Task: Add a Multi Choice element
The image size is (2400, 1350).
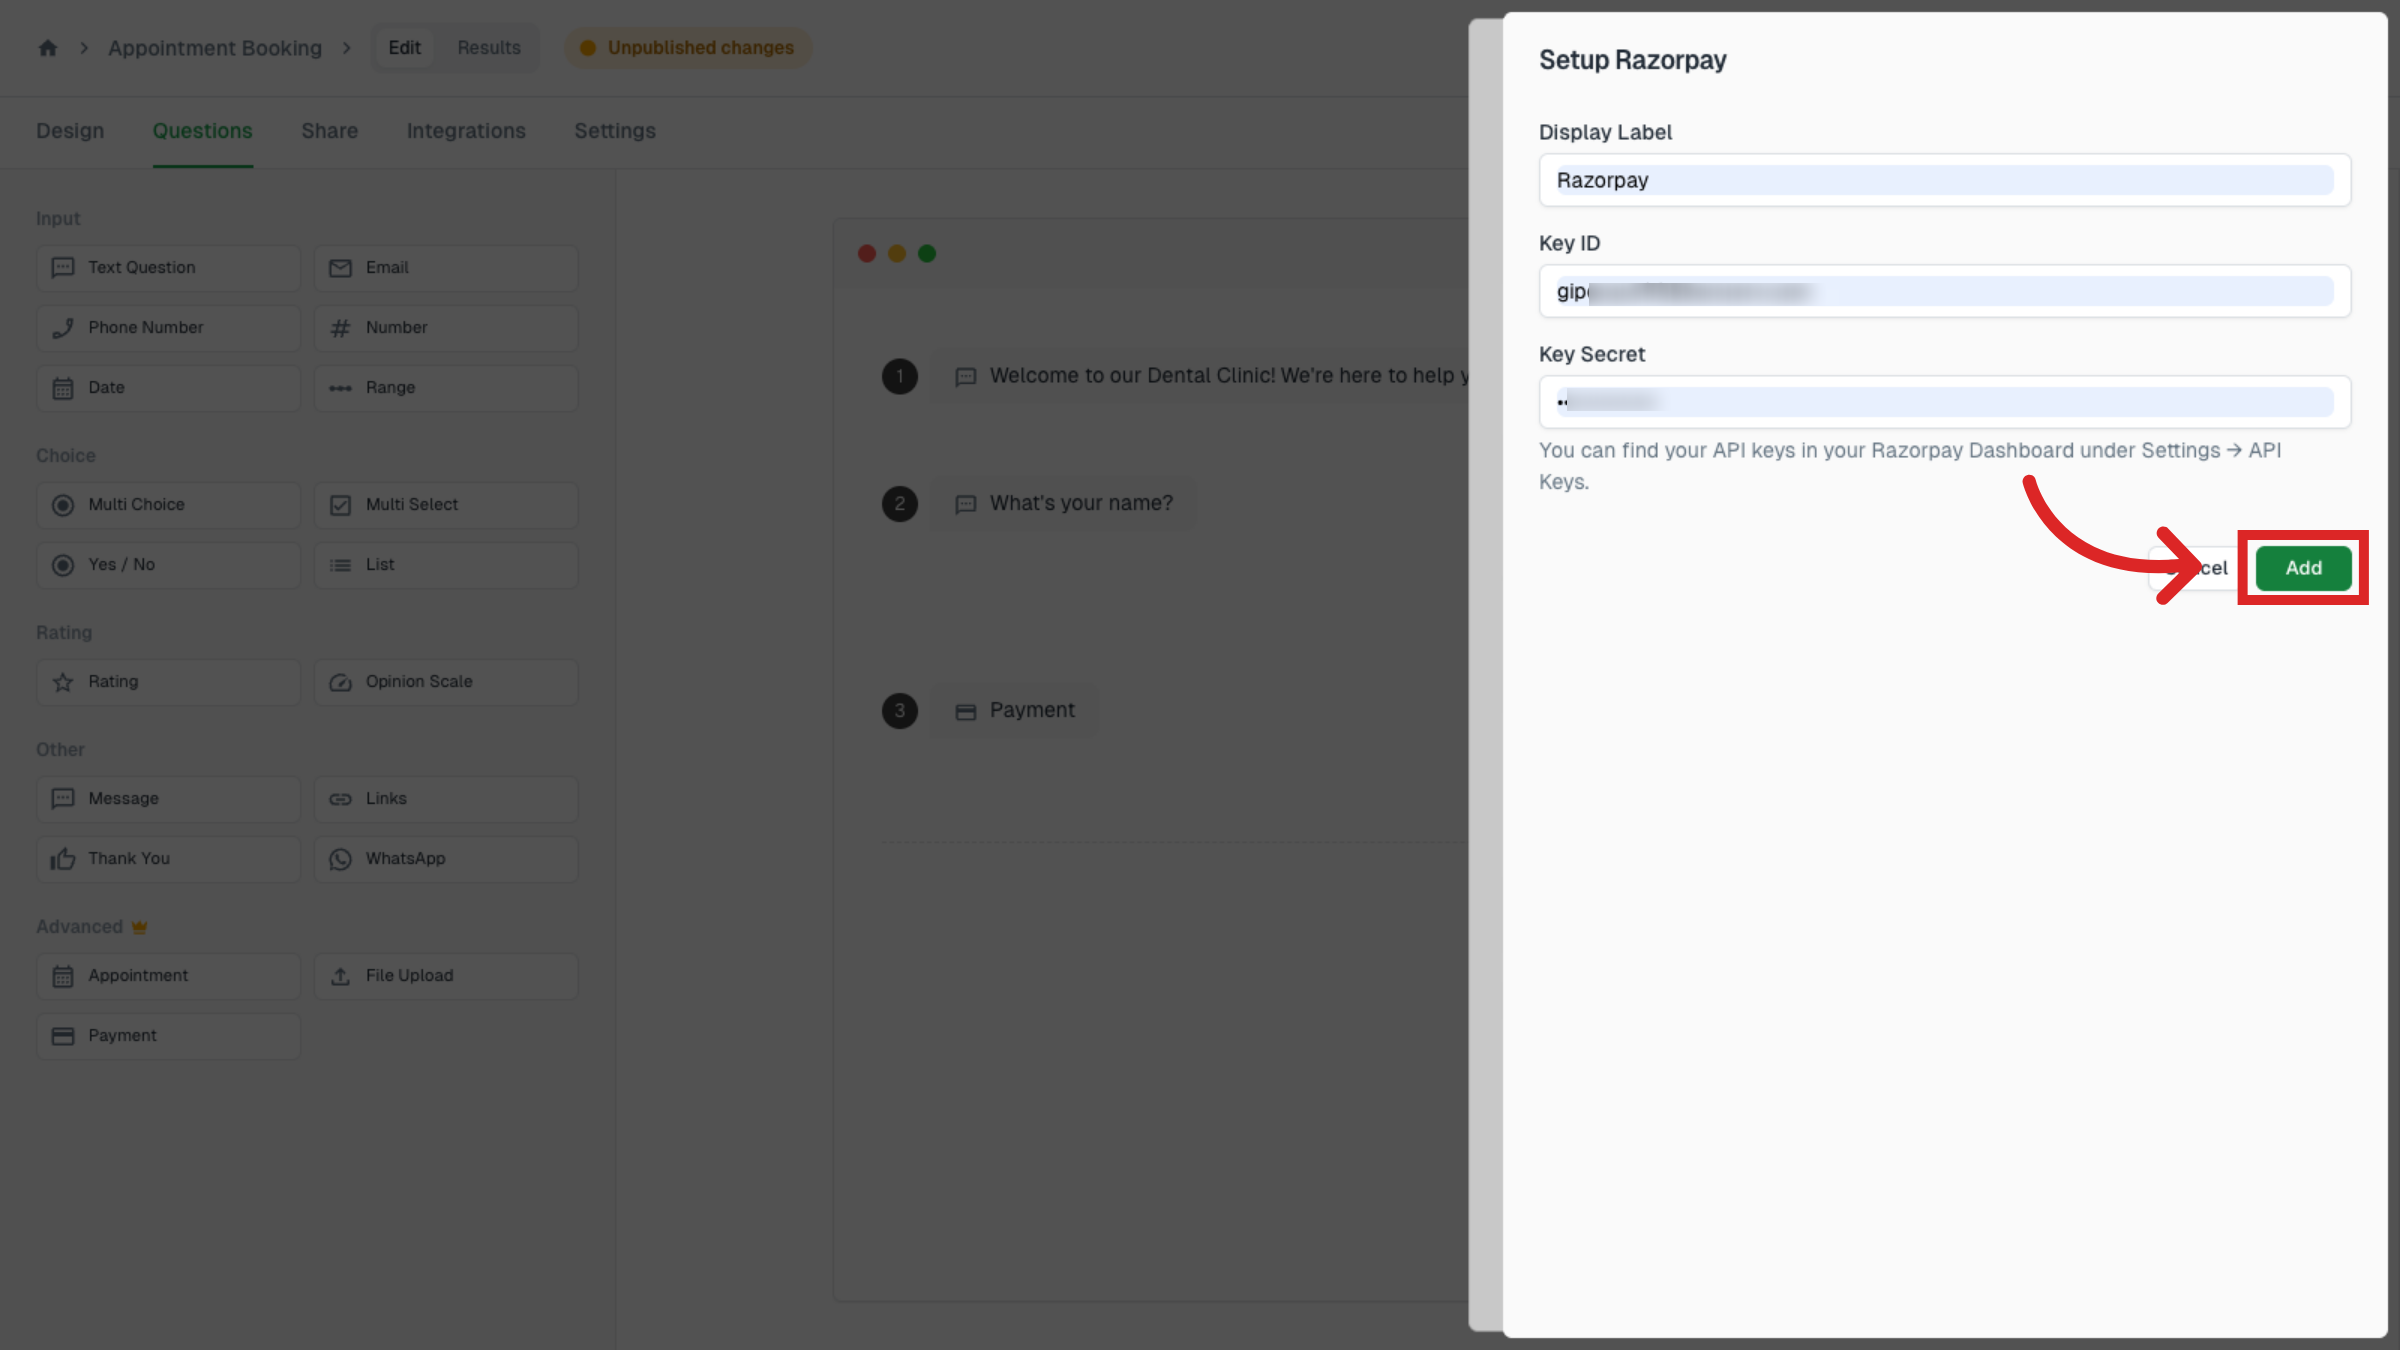Action: tap(168, 505)
